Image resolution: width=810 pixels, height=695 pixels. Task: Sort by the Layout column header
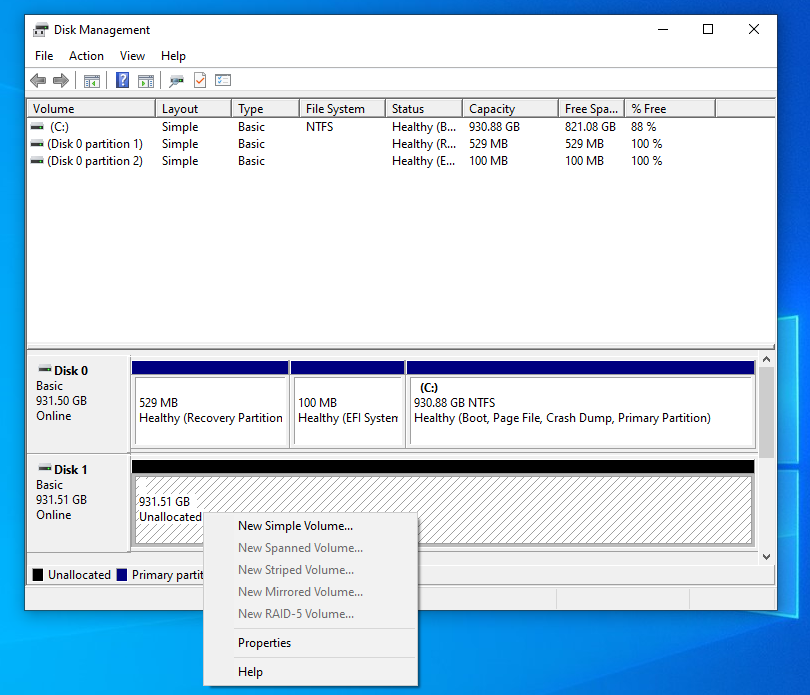(x=193, y=109)
